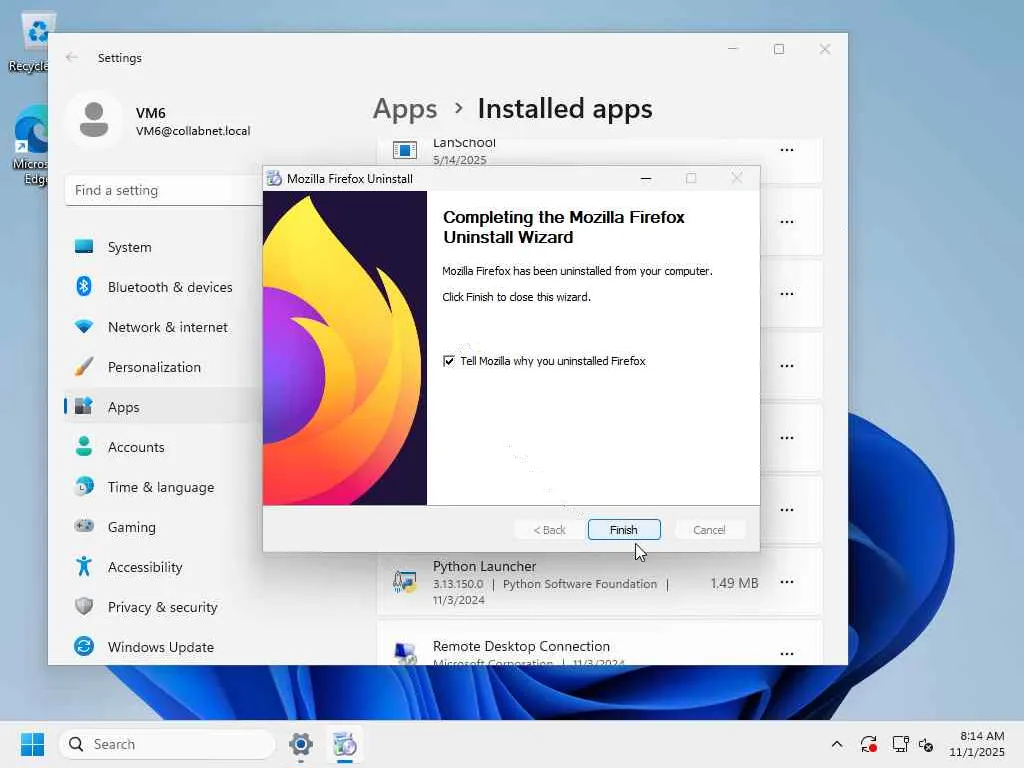Click the Privacy & security shield icon
Viewport: 1024px width, 768px height.
coord(84,606)
